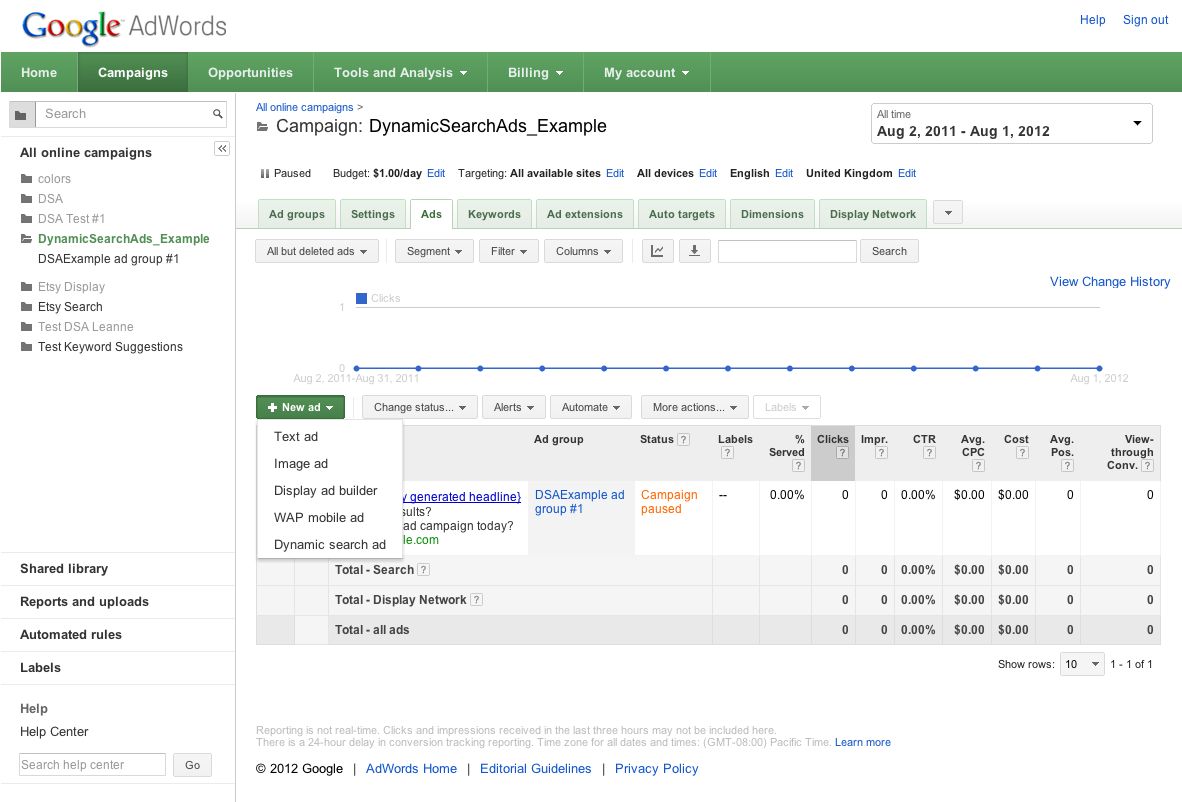The image size is (1182, 802).
Task: Open Shared library in the sidebar
Action: click(64, 568)
